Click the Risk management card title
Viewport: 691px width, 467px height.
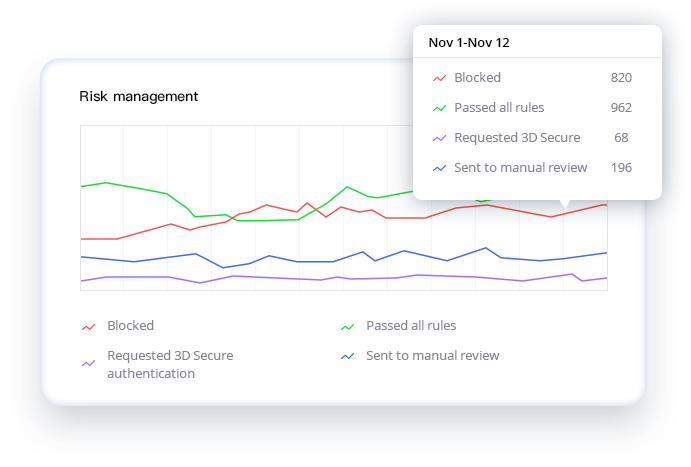138,96
